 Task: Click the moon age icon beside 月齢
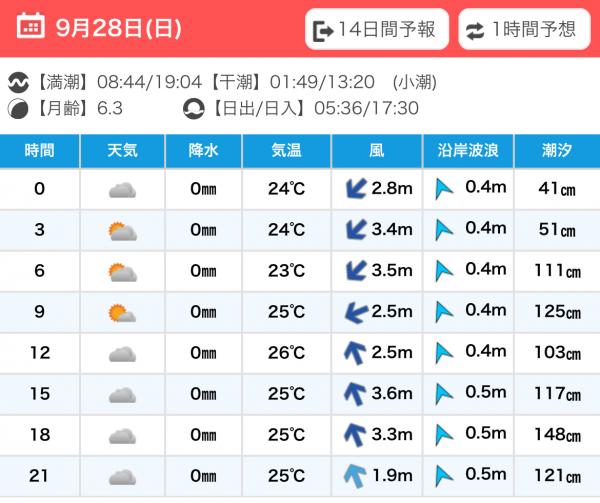pos(18,108)
